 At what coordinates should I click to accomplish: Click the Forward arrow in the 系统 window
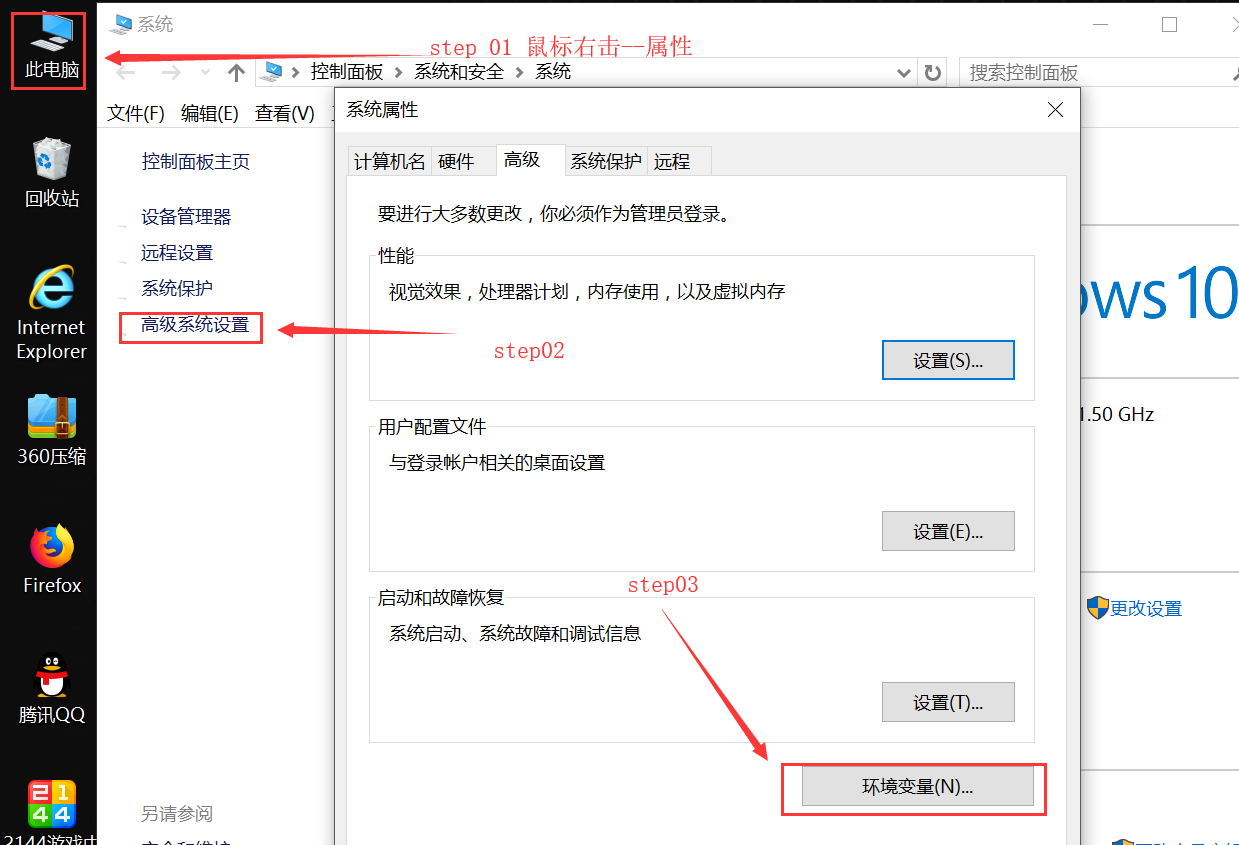pos(172,72)
